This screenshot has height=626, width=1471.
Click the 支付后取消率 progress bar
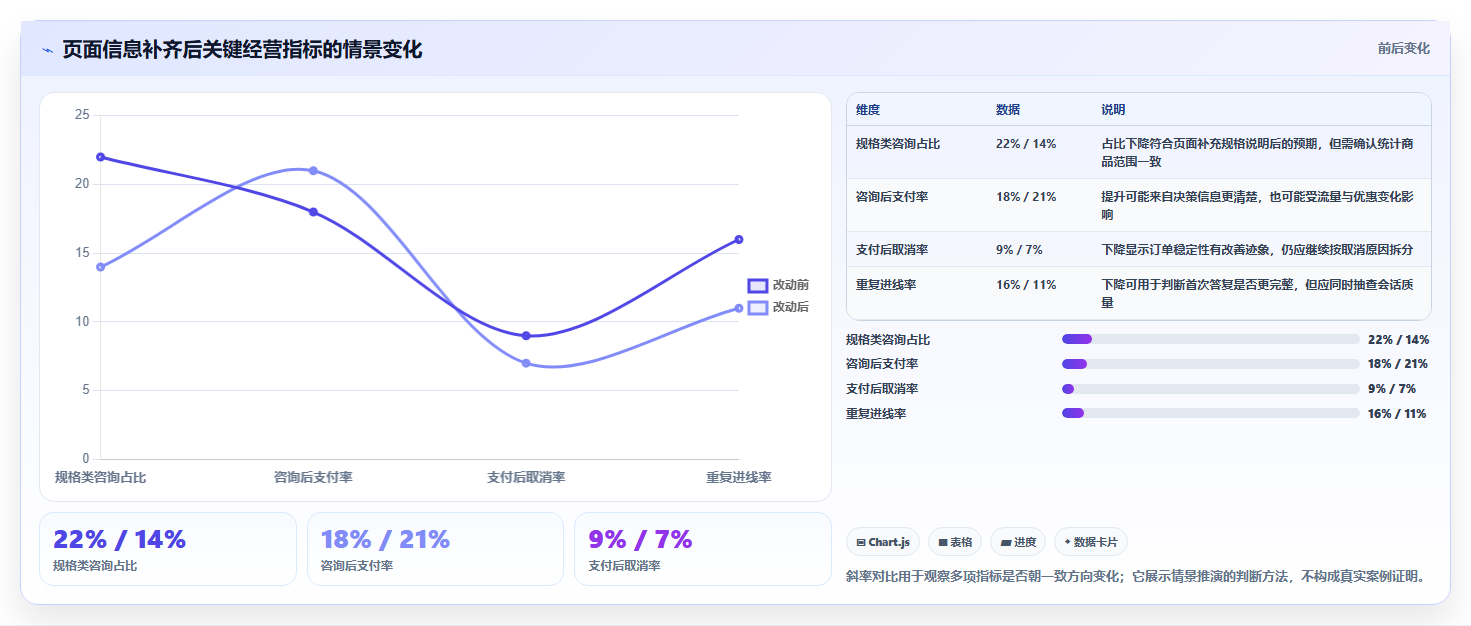[1210, 389]
